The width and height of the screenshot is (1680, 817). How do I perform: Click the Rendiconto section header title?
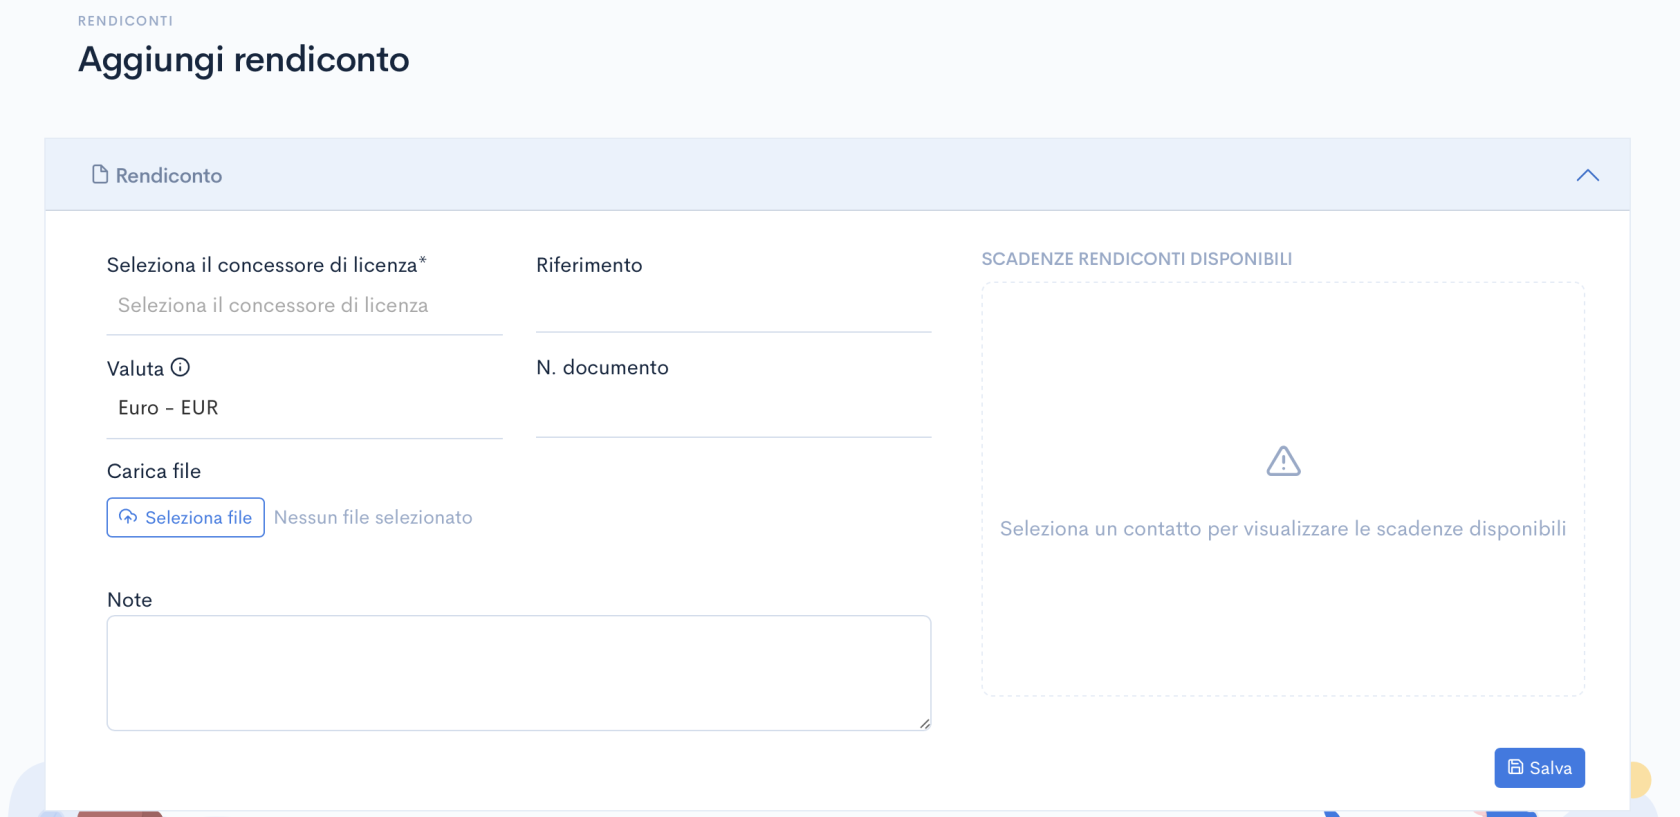tap(169, 176)
